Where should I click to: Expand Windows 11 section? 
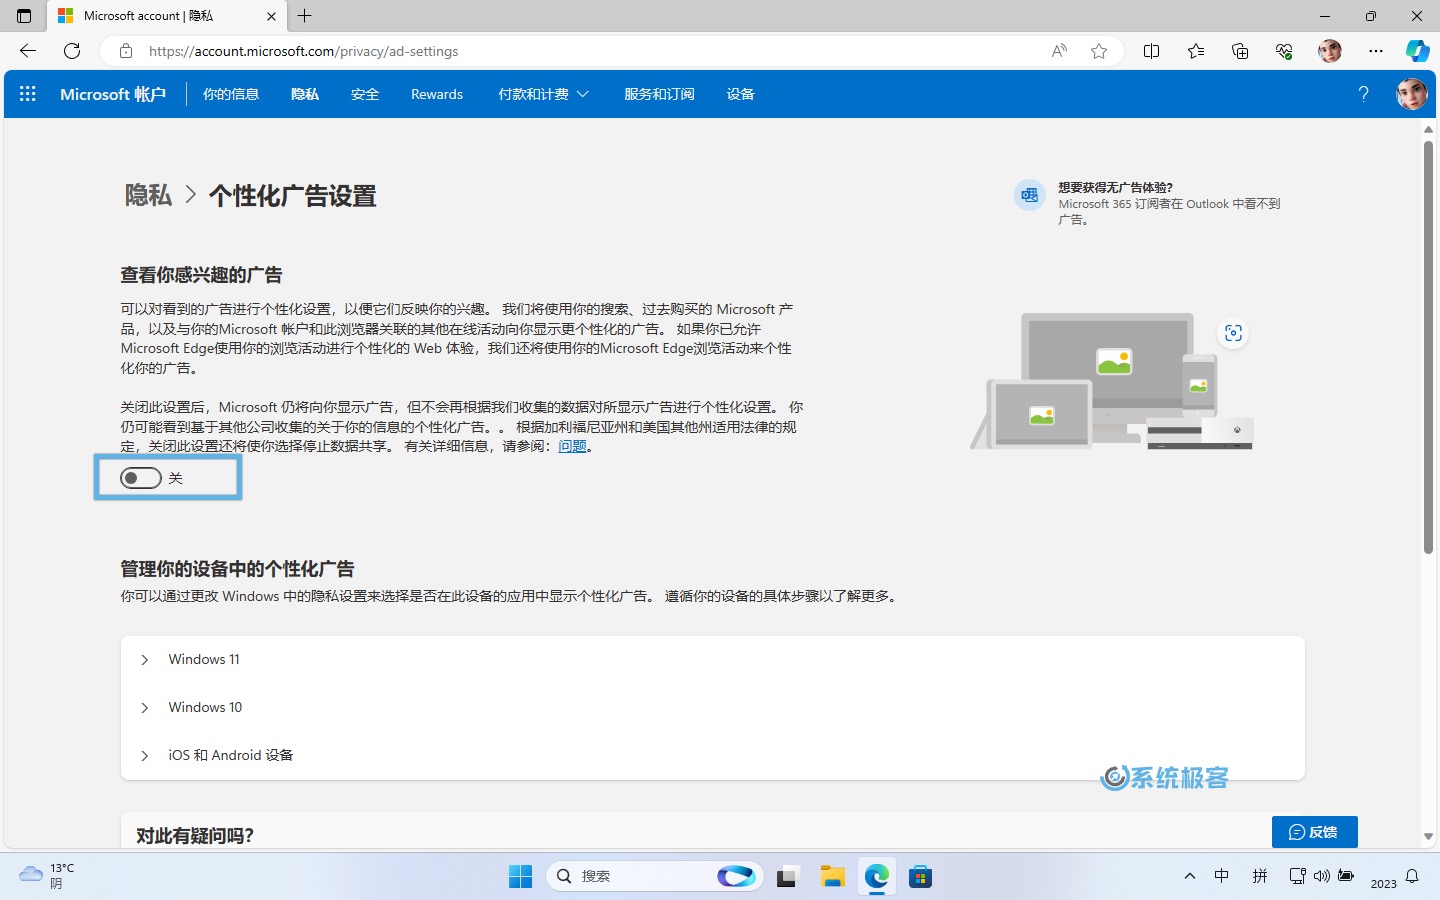(x=712, y=660)
